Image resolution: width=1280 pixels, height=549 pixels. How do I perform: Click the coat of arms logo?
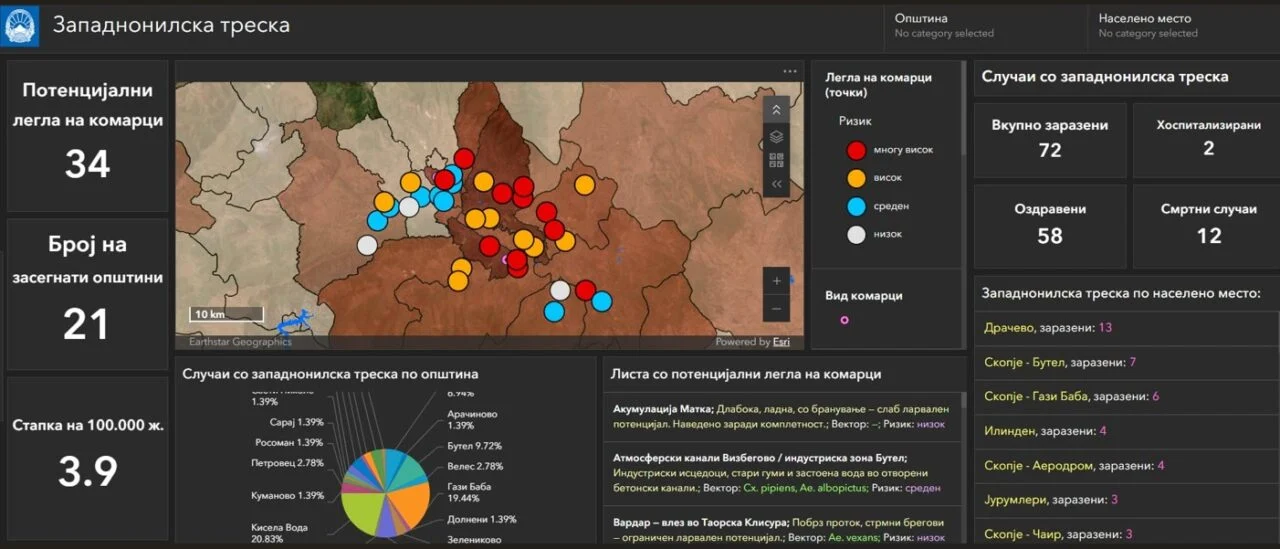coord(20,25)
